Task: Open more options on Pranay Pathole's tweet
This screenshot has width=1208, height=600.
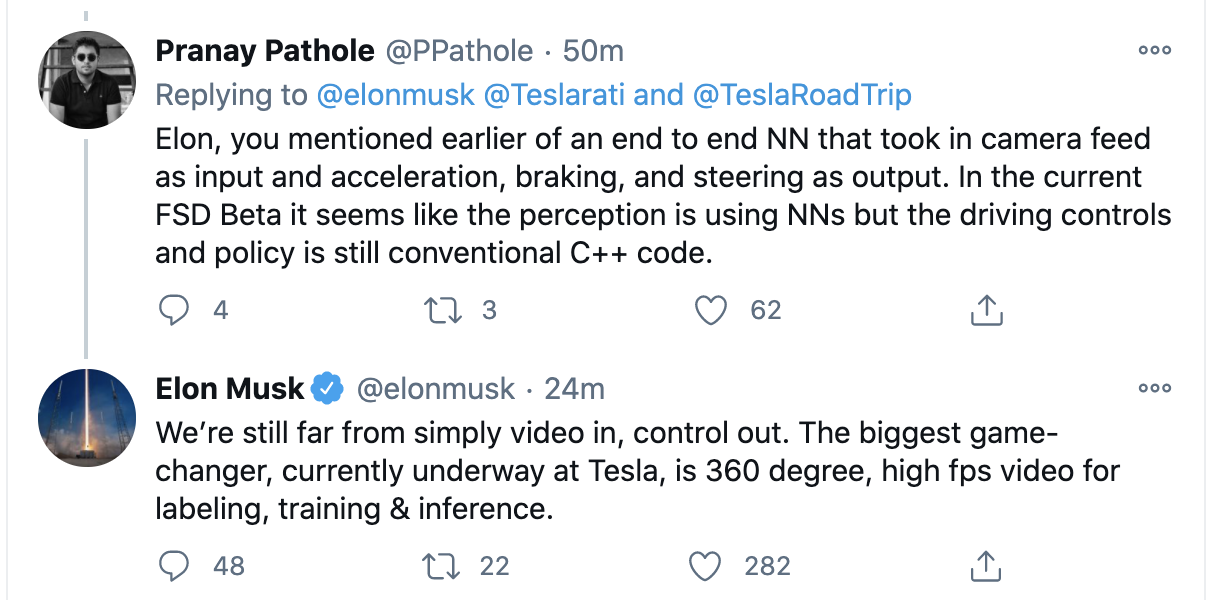Action: 1154,50
